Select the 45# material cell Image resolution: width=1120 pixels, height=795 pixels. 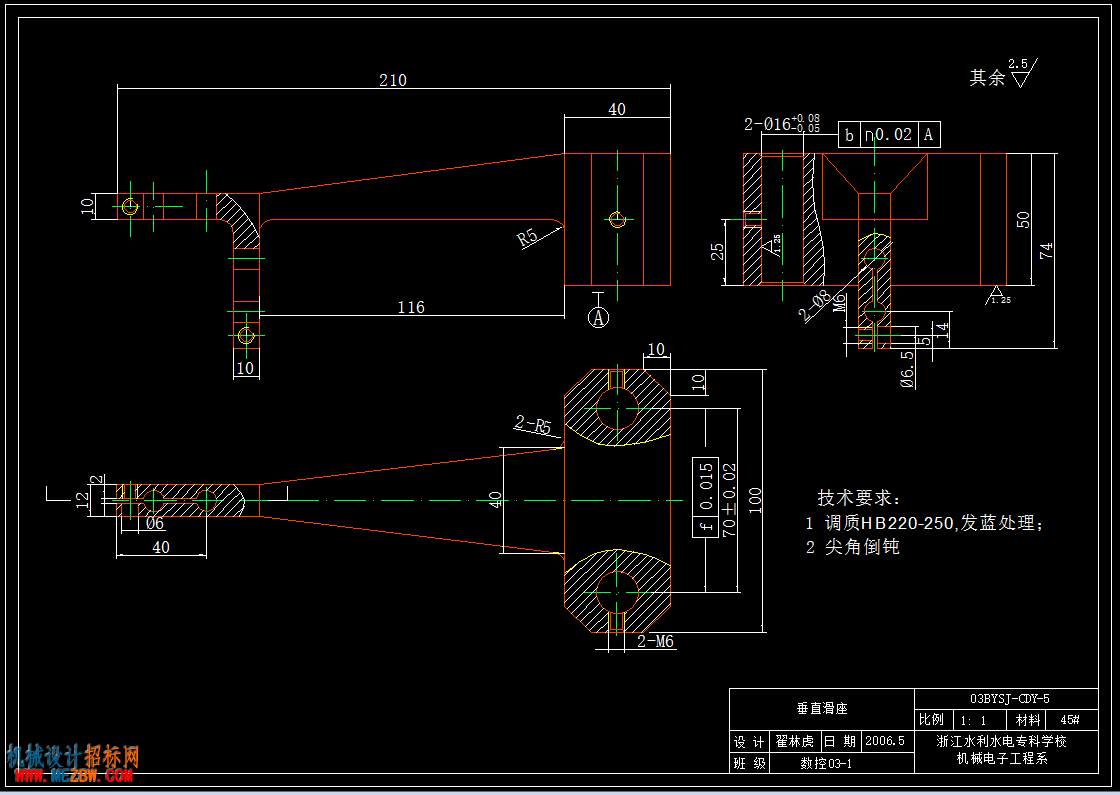pyautogui.click(x=1069, y=720)
